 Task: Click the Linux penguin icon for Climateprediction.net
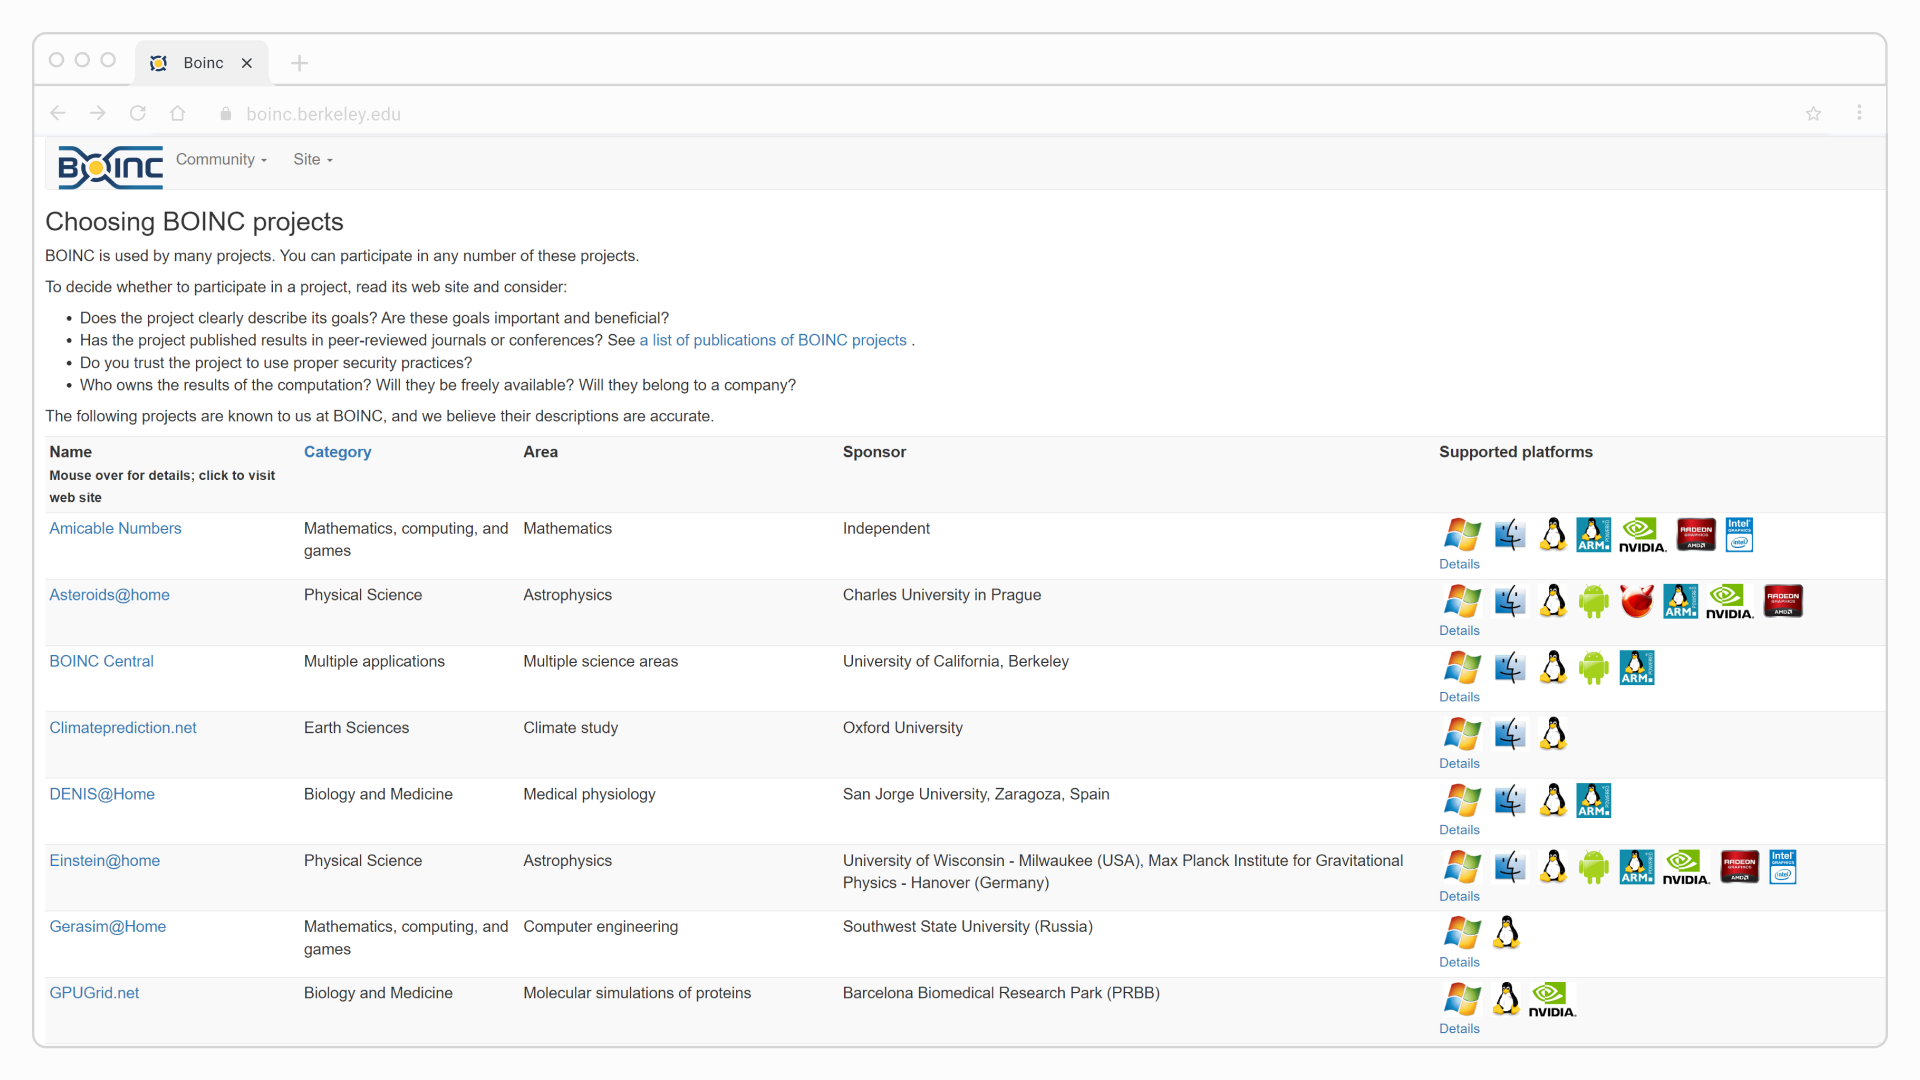coord(1553,734)
